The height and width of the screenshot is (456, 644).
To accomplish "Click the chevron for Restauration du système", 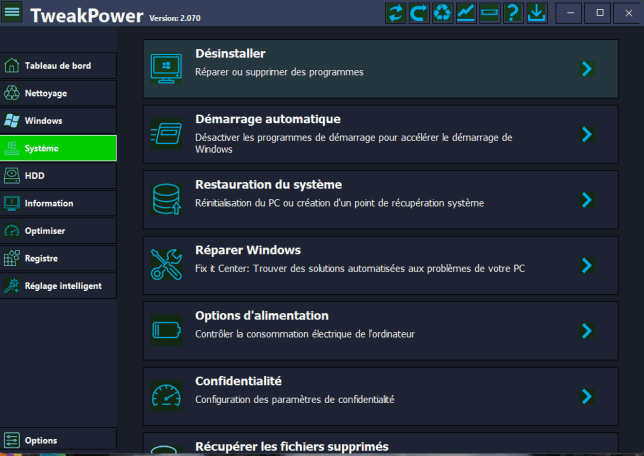I will tap(587, 200).
